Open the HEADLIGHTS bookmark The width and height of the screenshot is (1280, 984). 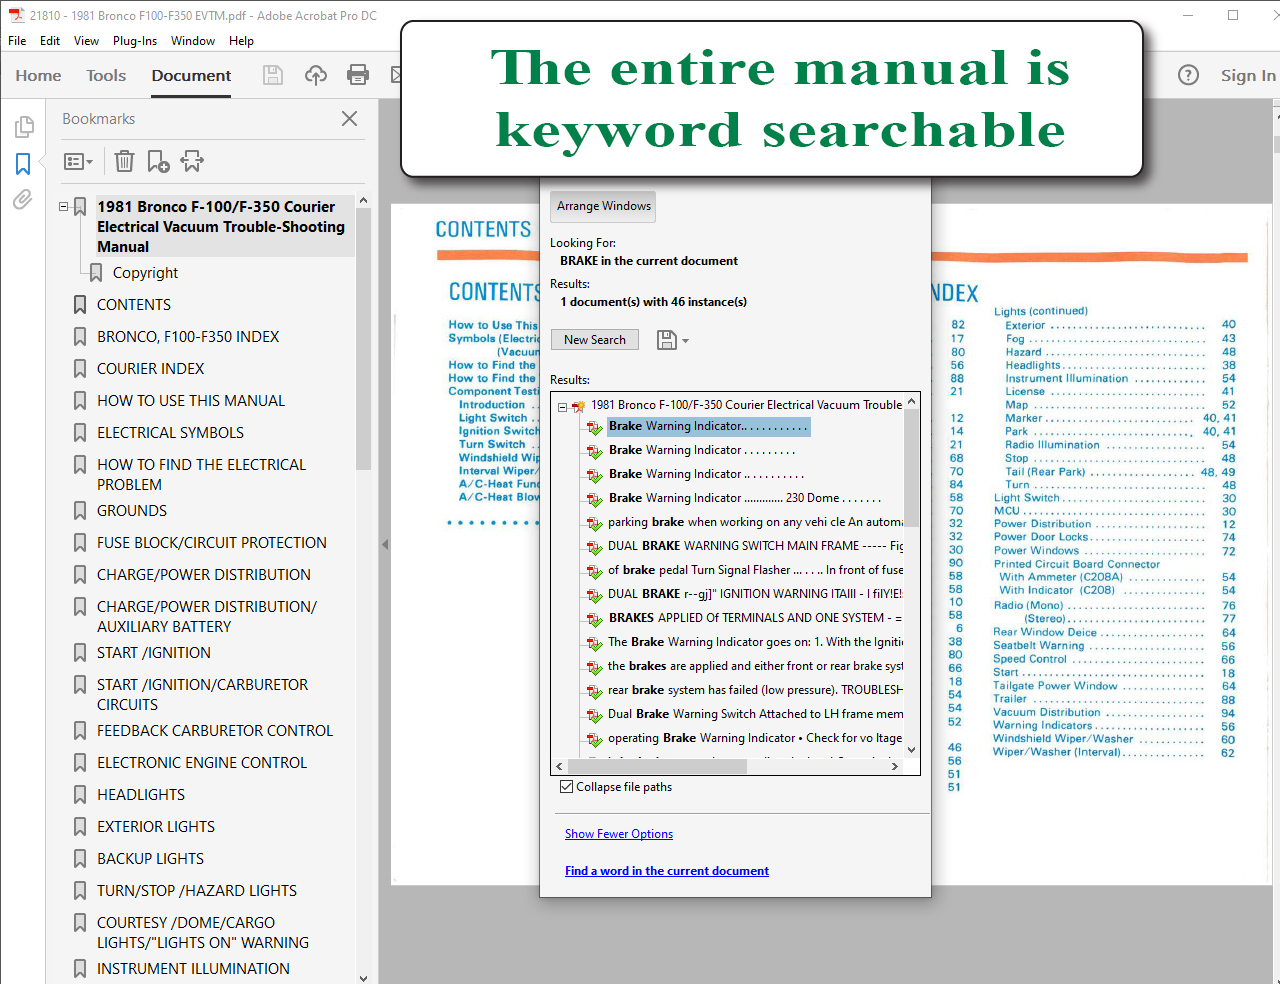(141, 795)
